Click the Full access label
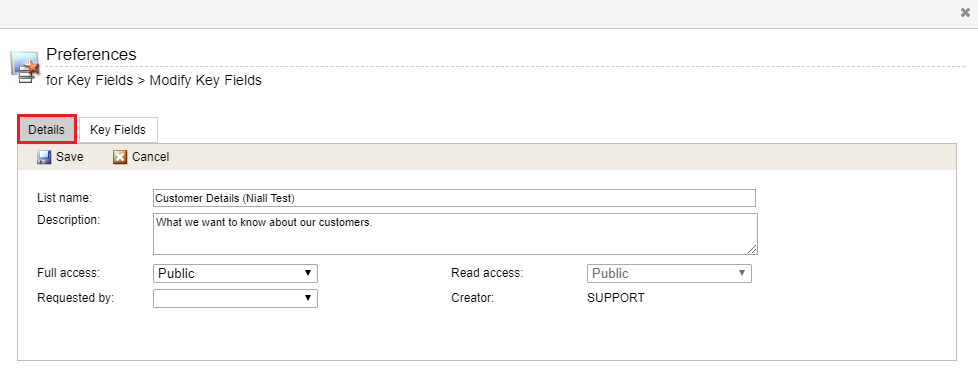Image resolution: width=978 pixels, height=369 pixels. (69, 273)
